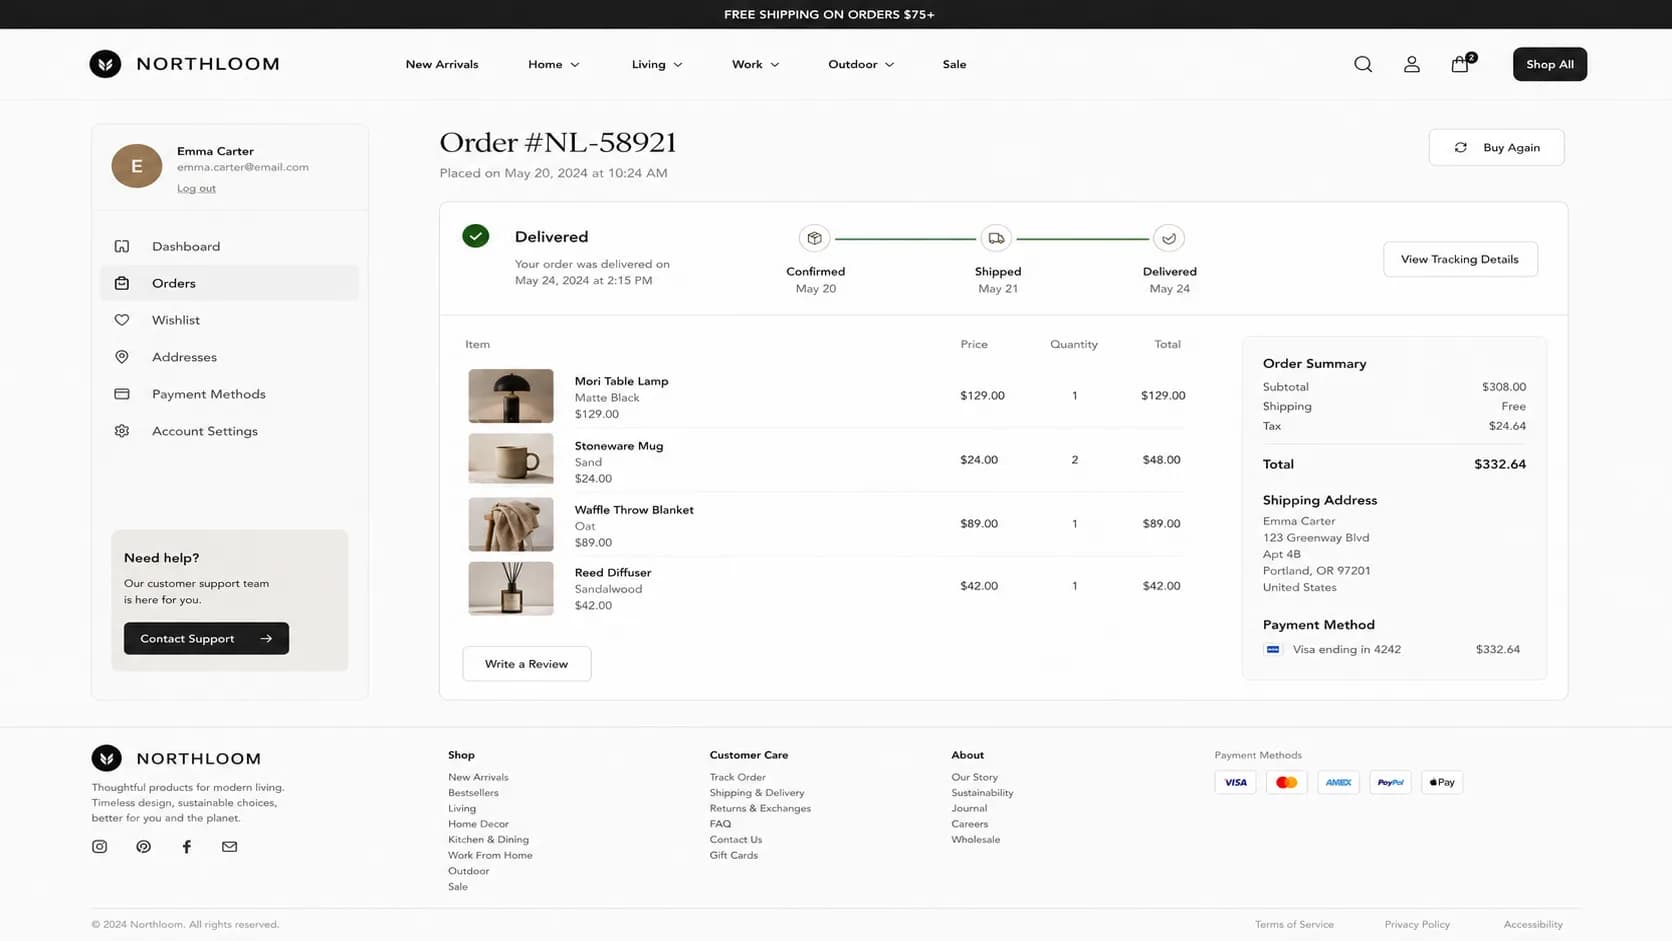Open the Stoneware Mug thumbnail
Screen dimensions: 1672x941
coord(511,459)
